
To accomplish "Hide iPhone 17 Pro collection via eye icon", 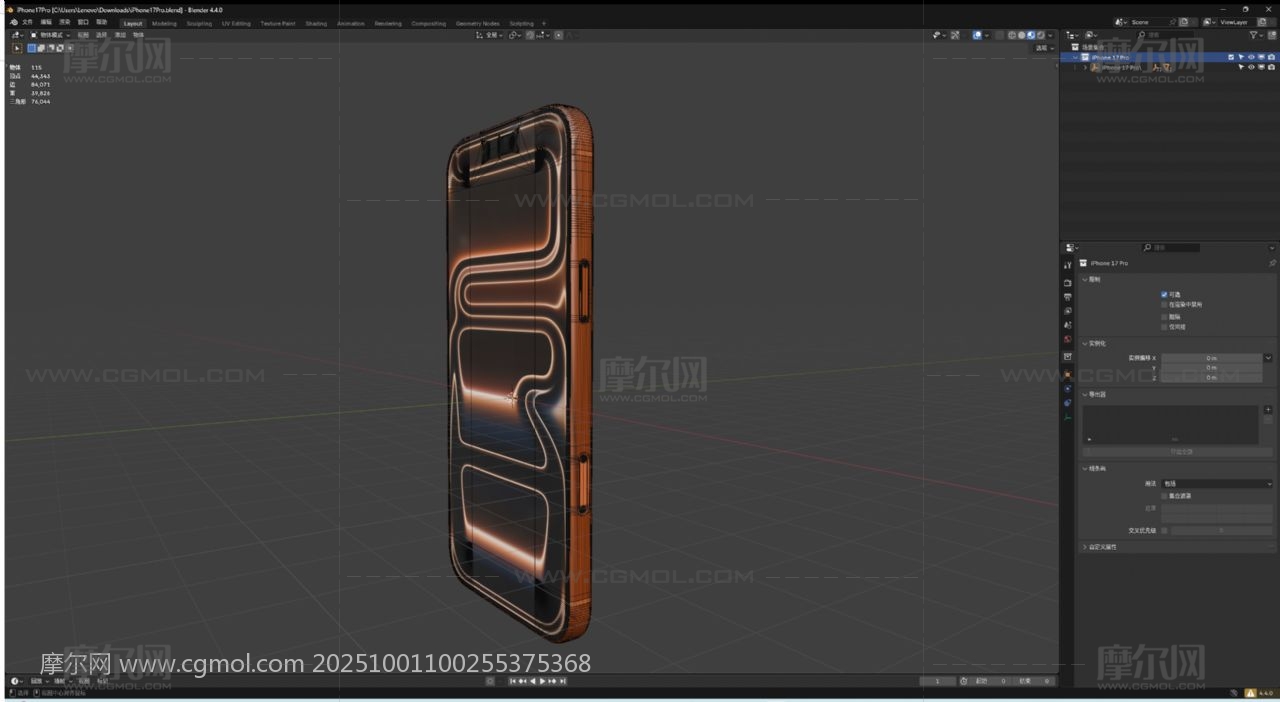I will (x=1250, y=57).
